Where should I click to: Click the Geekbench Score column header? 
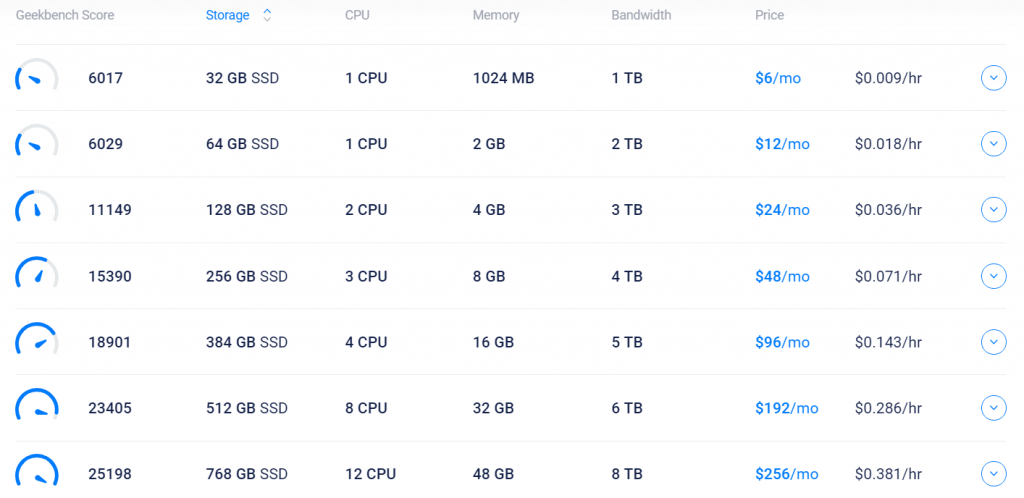click(x=65, y=15)
